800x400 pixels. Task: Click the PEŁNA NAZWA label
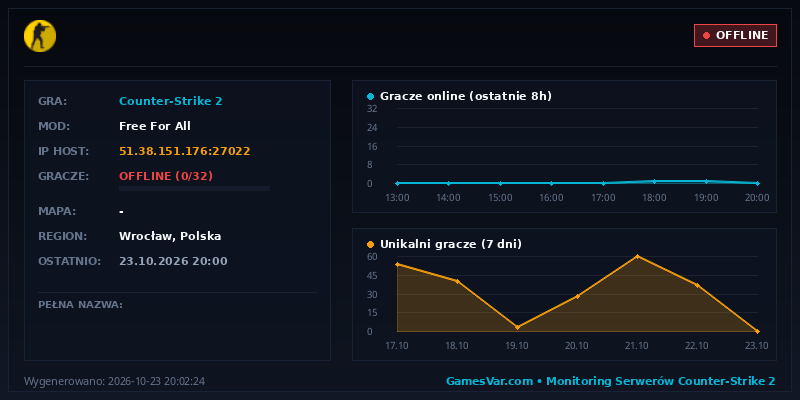(81, 305)
